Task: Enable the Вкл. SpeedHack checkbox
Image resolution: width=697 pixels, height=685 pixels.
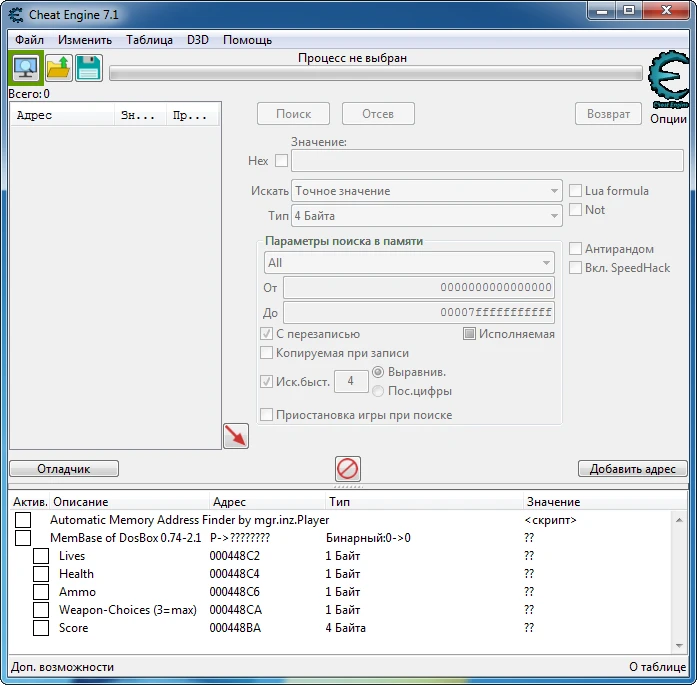Action: click(576, 268)
